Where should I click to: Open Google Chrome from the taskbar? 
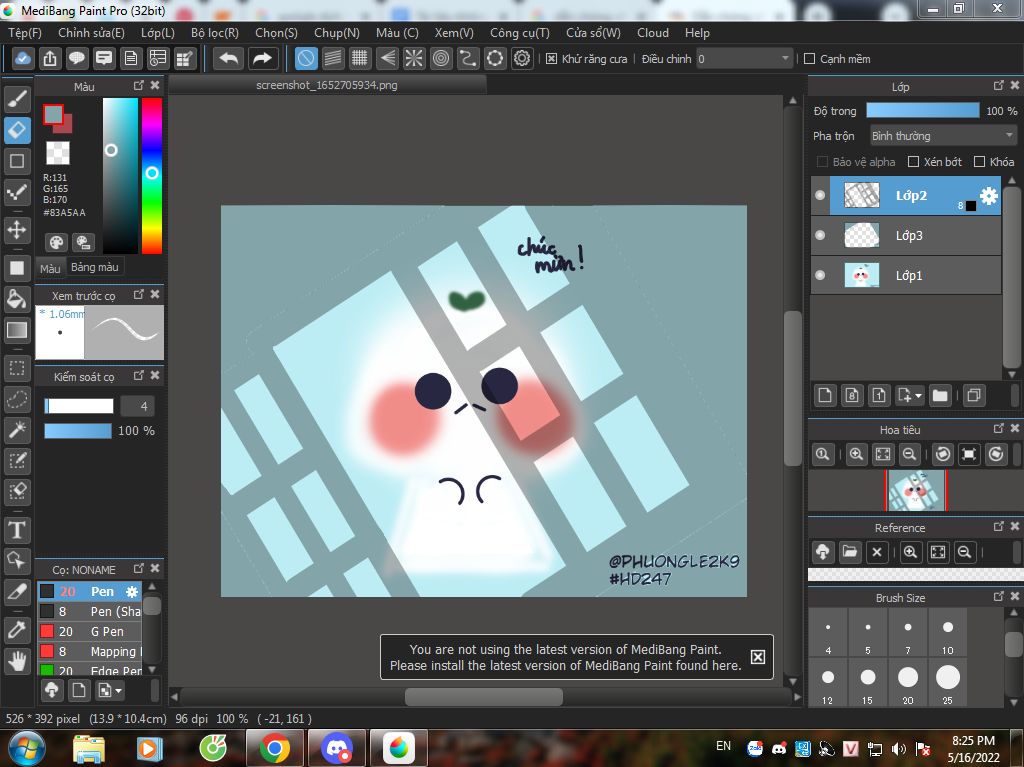coord(274,749)
